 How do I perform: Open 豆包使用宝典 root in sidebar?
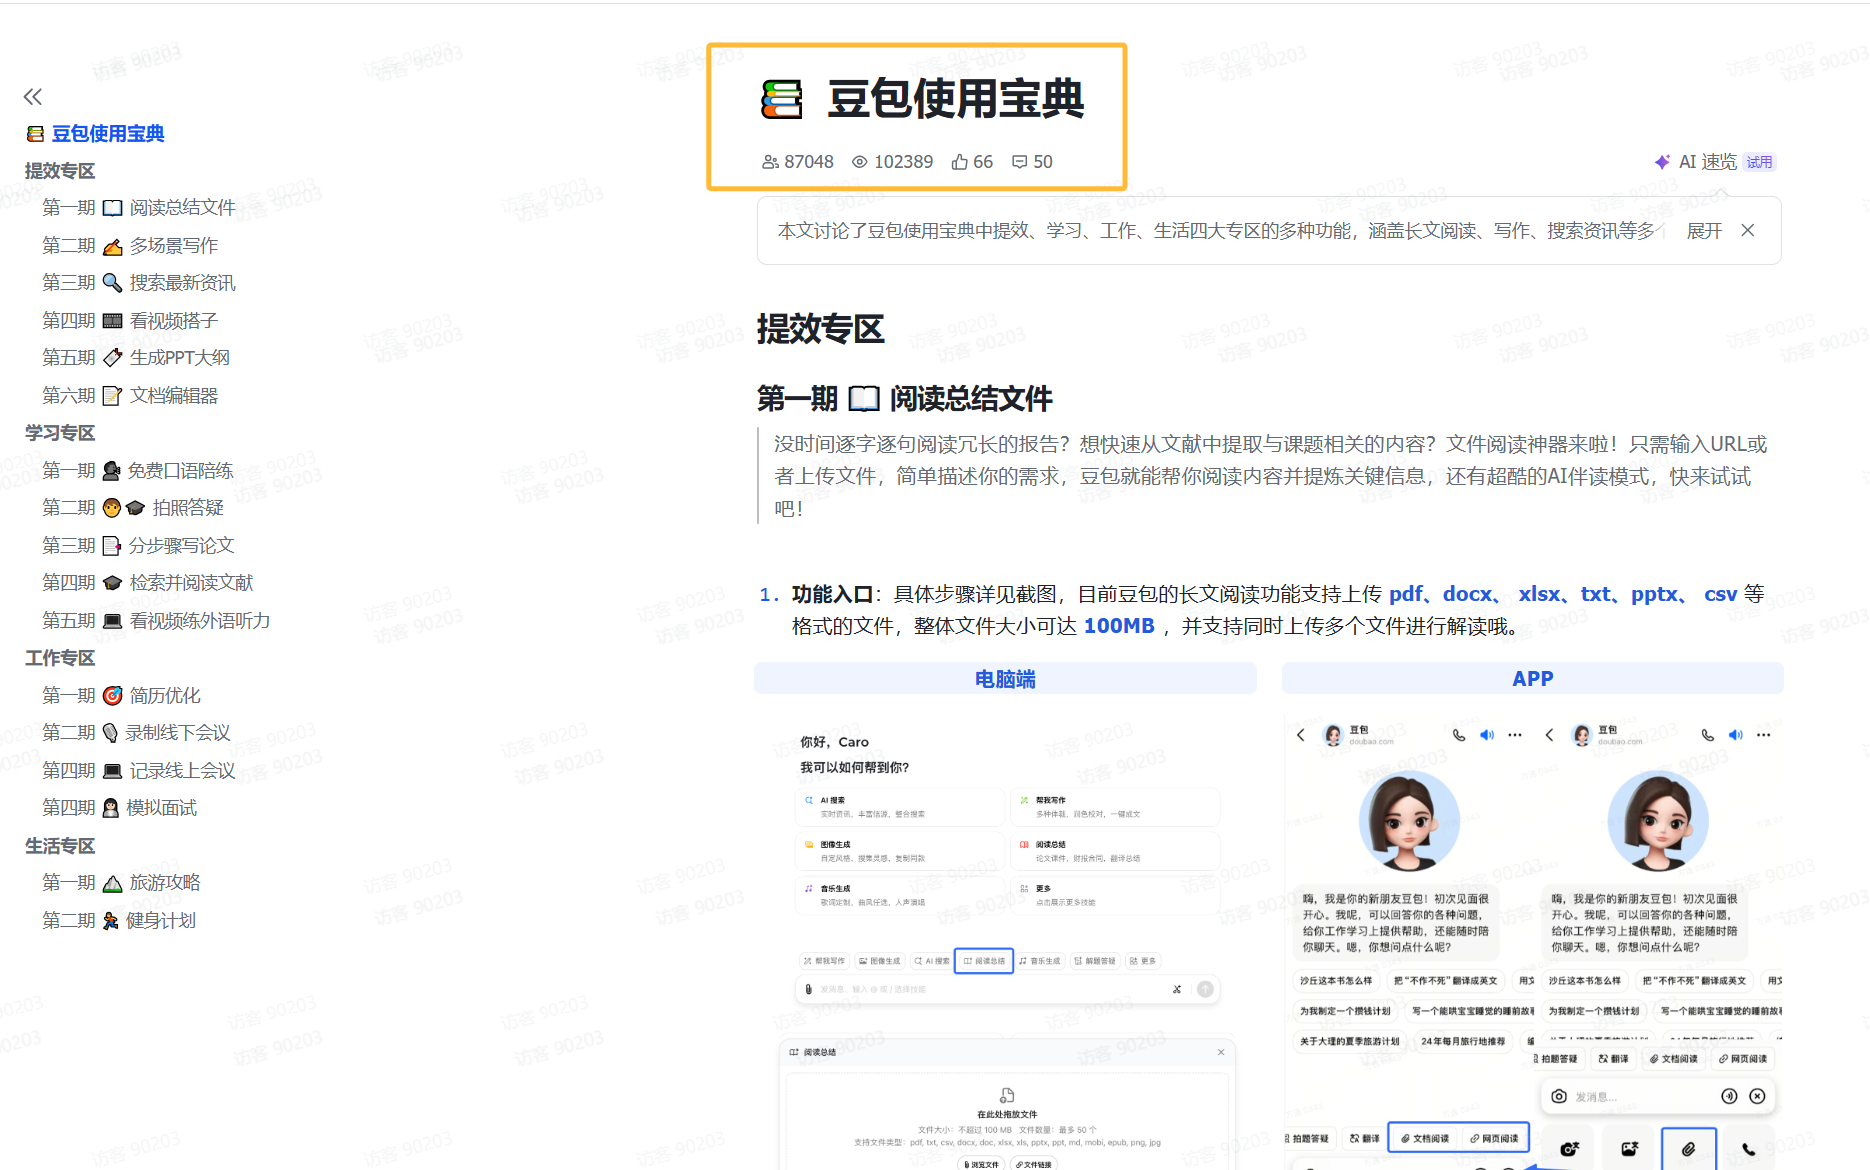tap(107, 134)
